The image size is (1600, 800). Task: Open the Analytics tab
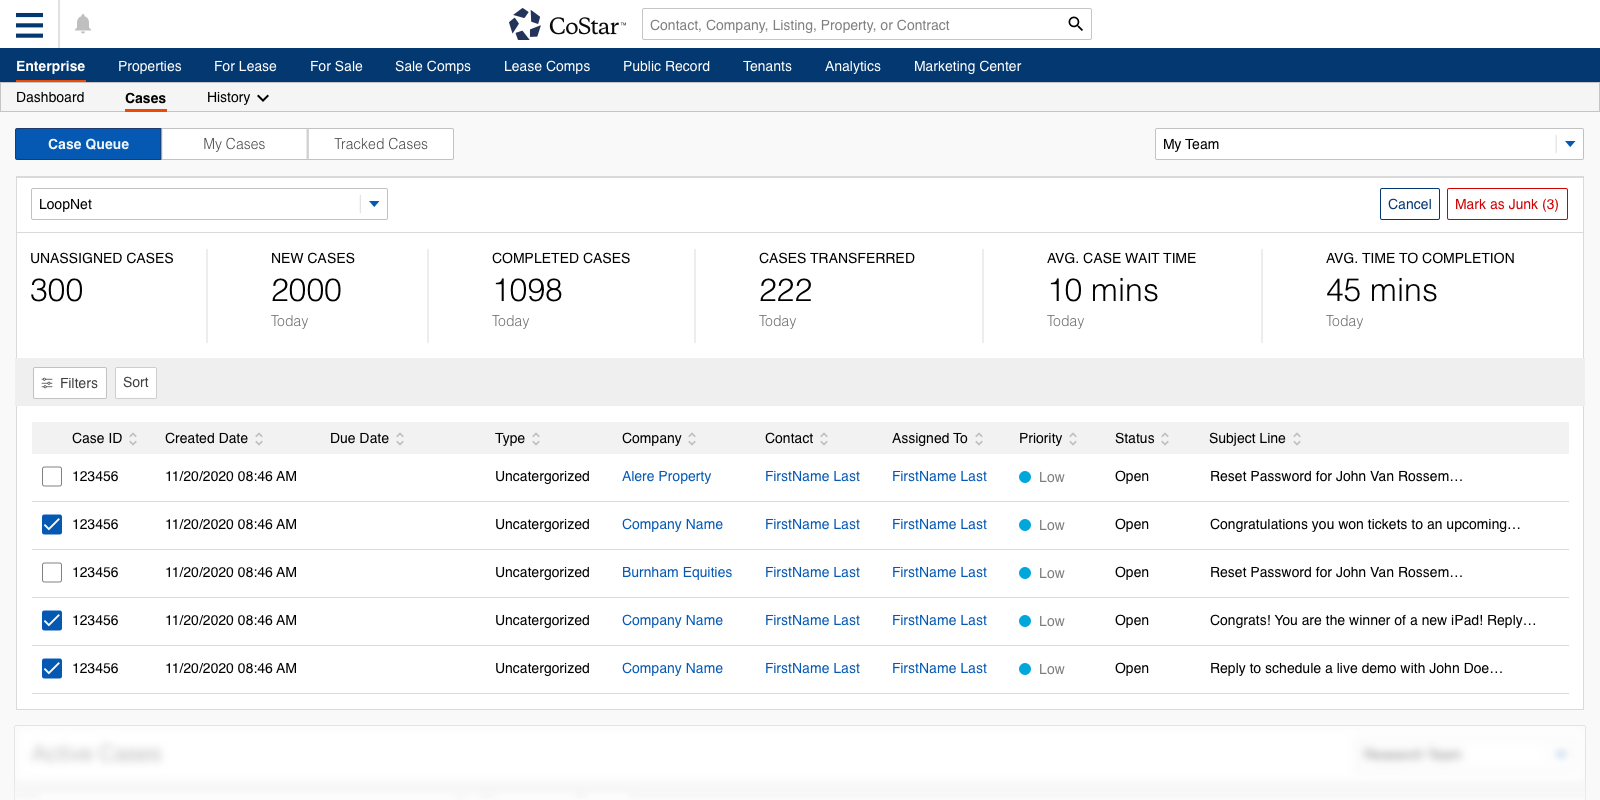(x=853, y=66)
